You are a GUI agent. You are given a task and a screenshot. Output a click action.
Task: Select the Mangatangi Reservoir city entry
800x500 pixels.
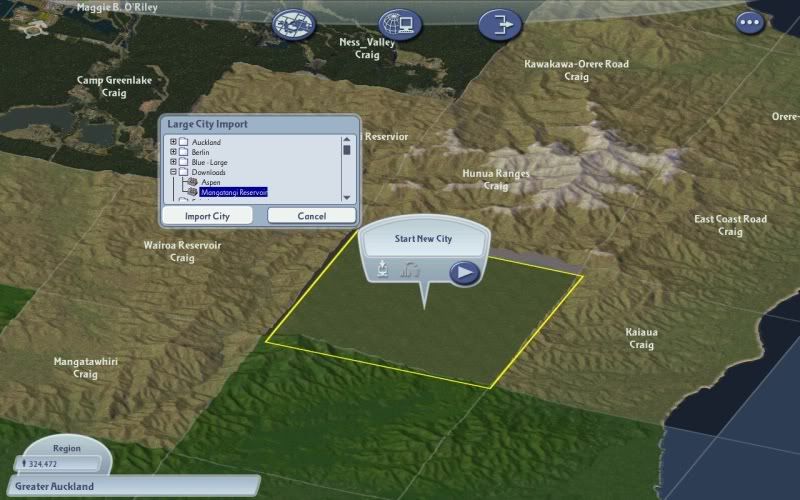(x=234, y=192)
